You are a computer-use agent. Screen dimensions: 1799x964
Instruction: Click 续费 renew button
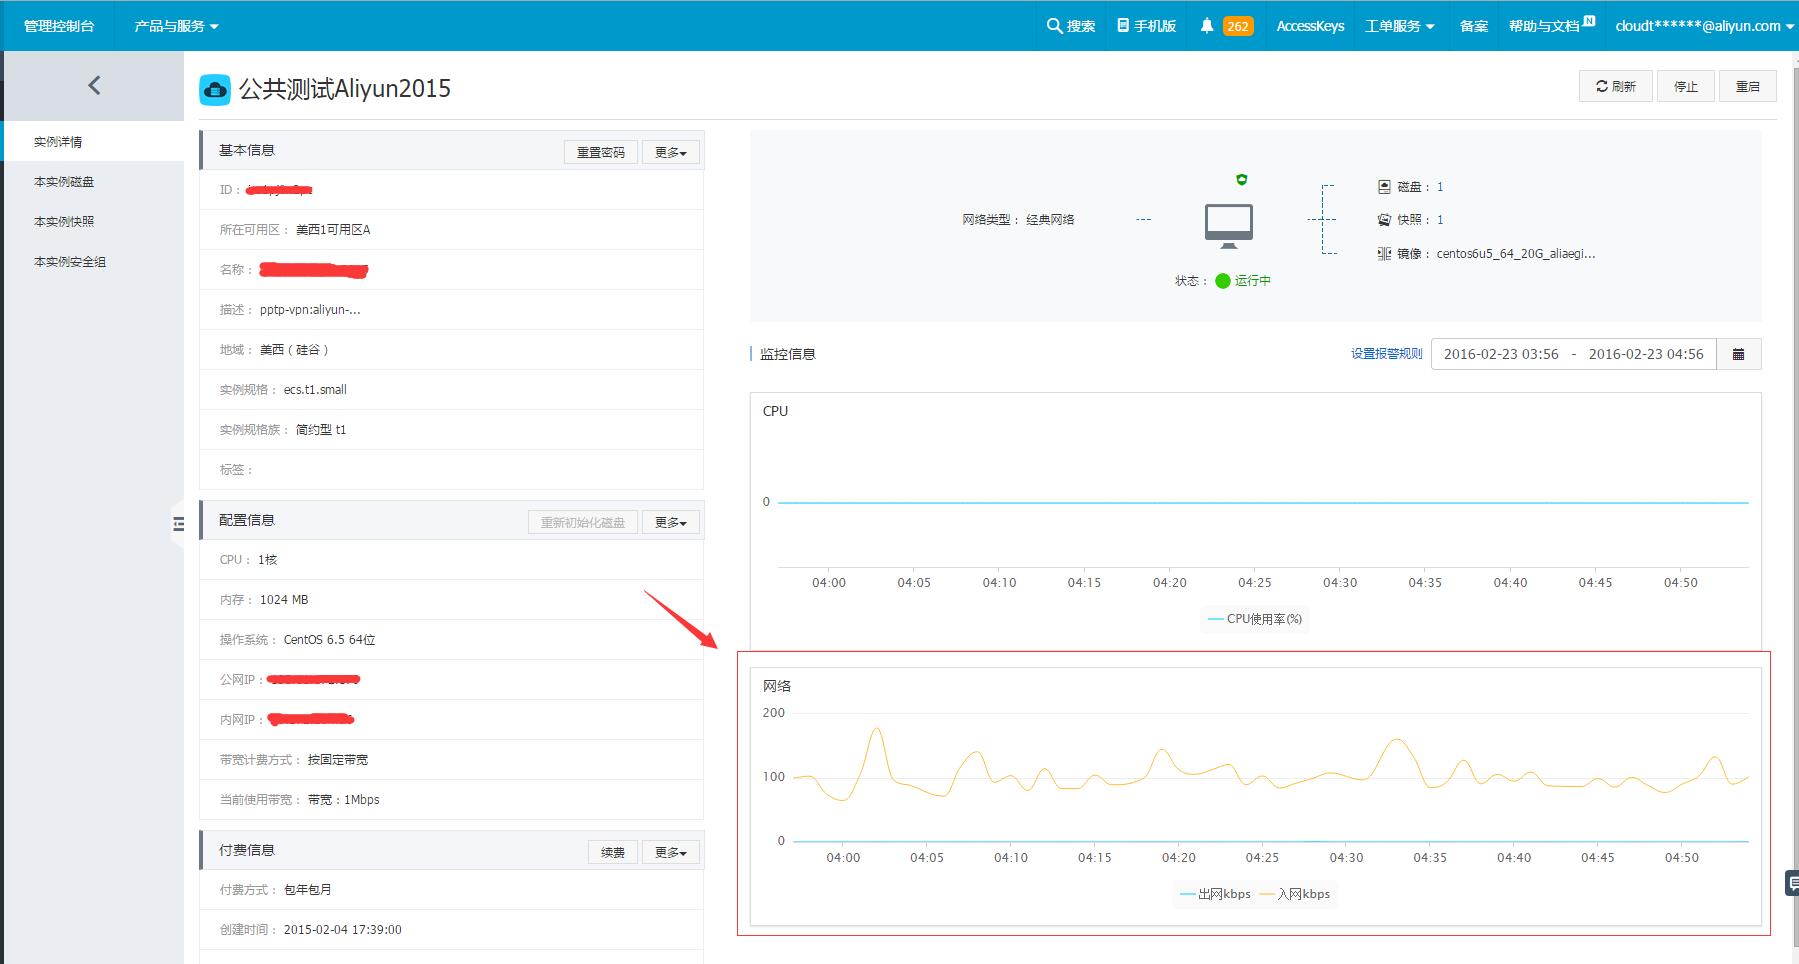coord(613,852)
